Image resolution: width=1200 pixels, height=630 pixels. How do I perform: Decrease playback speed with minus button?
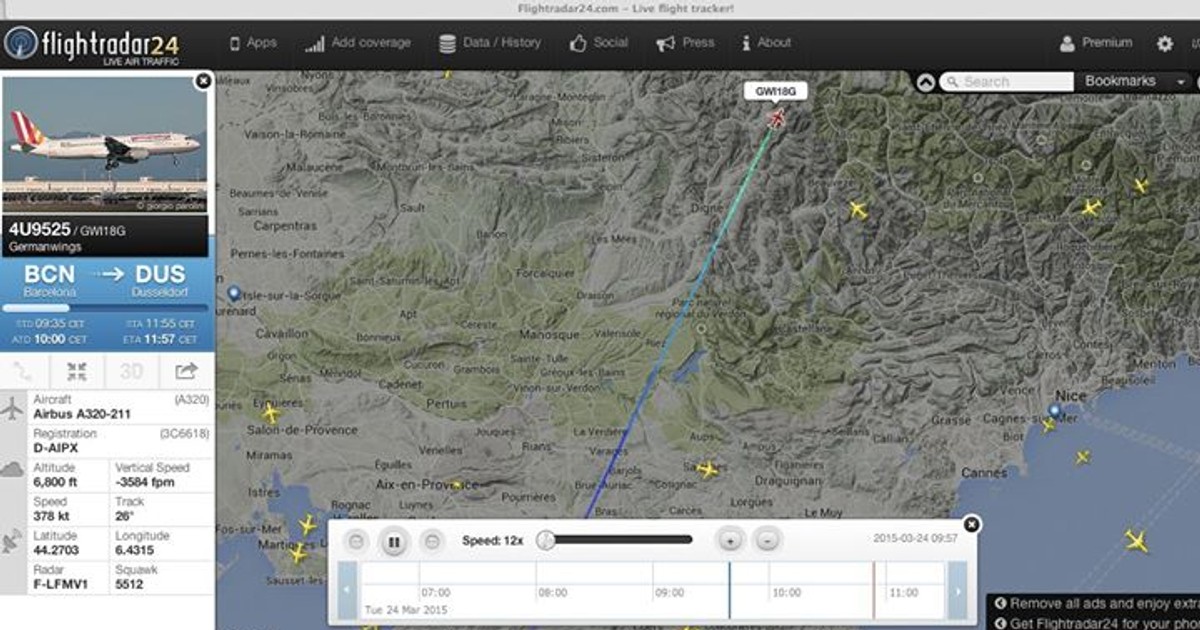767,540
